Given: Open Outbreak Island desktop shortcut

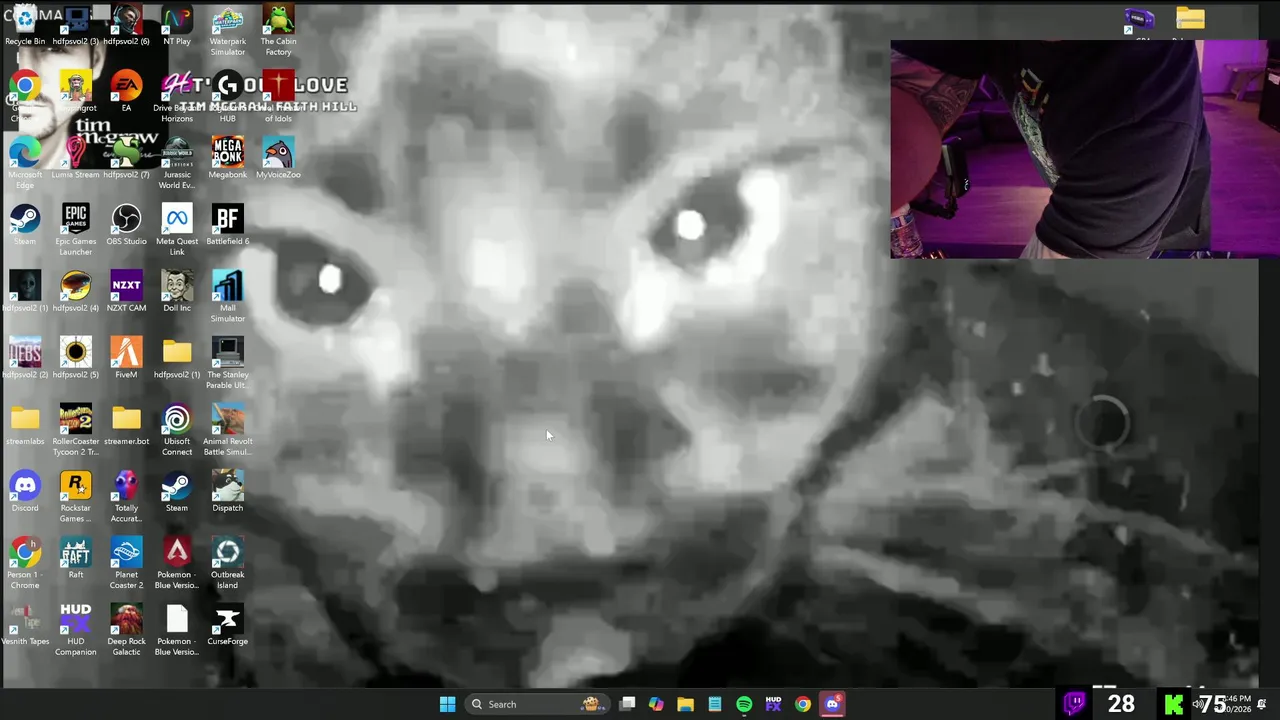Looking at the screenshot, I should click(x=227, y=564).
